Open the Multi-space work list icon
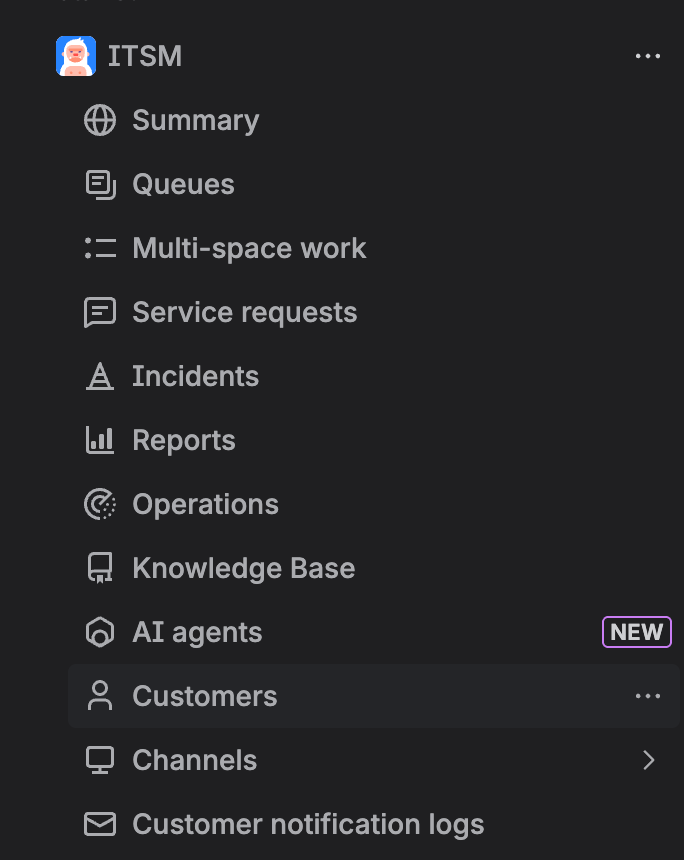The width and height of the screenshot is (684, 860). tap(100, 248)
